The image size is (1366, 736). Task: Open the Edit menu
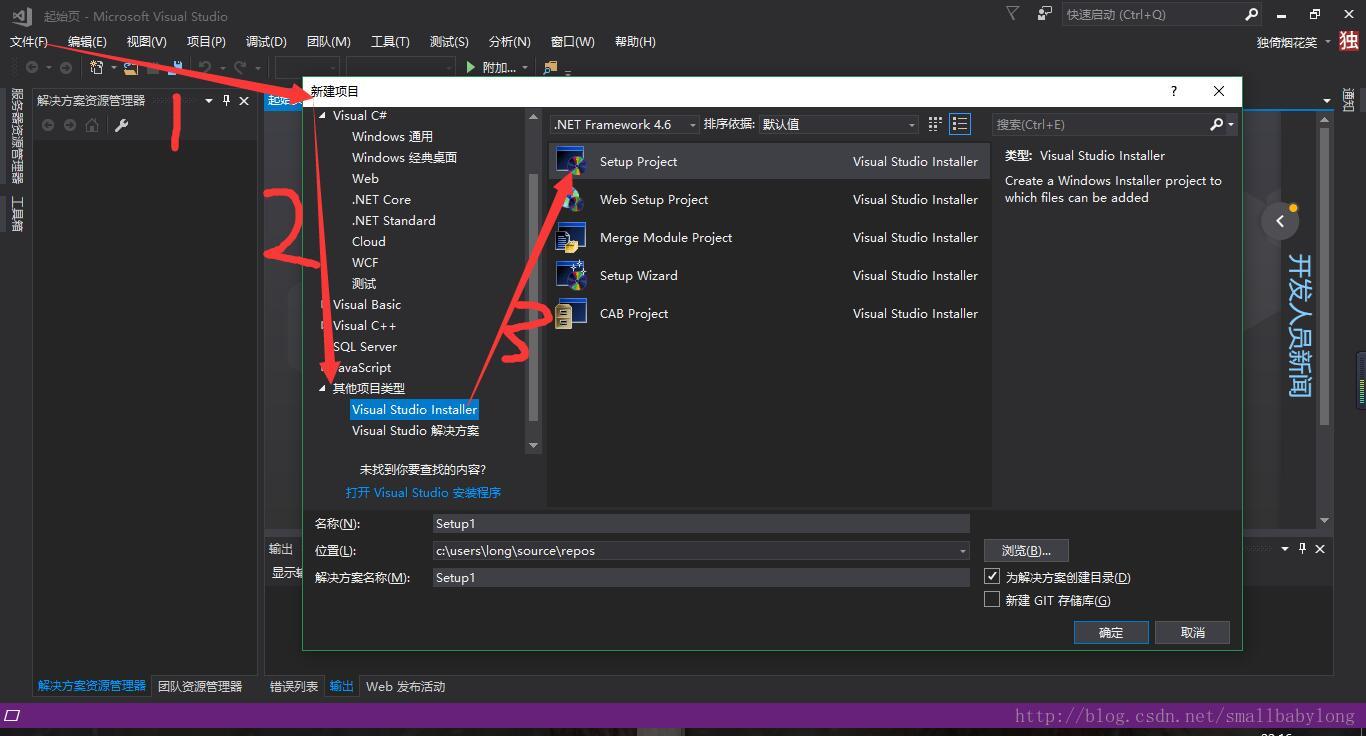pos(87,41)
